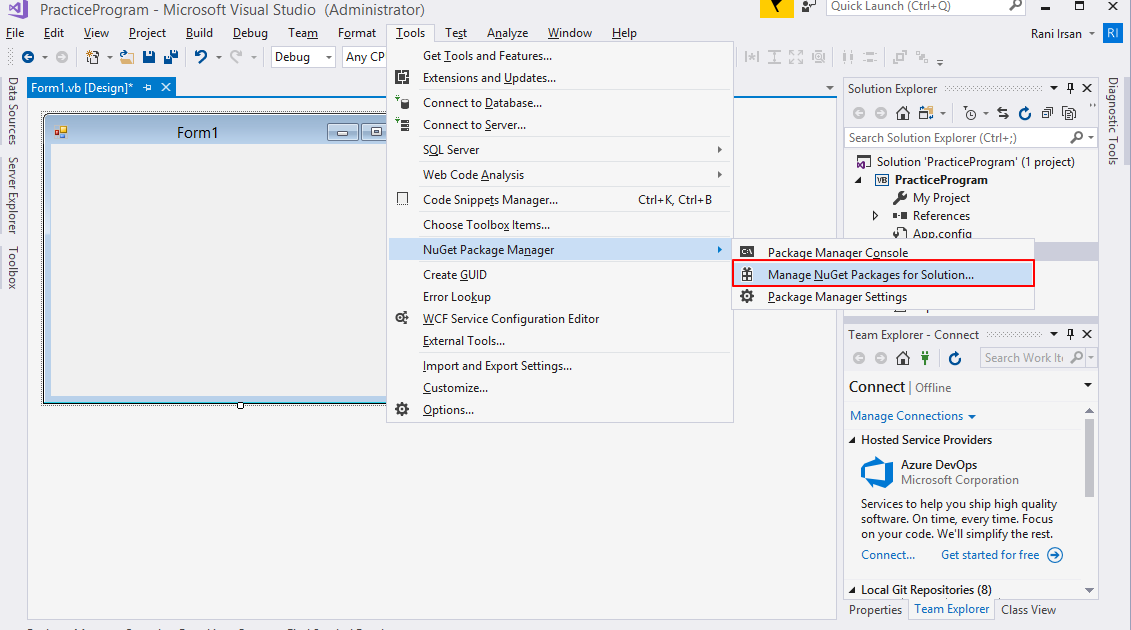The height and width of the screenshot is (630, 1131).
Task: Pin the Team Explorer - Connect panel
Action: click(1070, 334)
